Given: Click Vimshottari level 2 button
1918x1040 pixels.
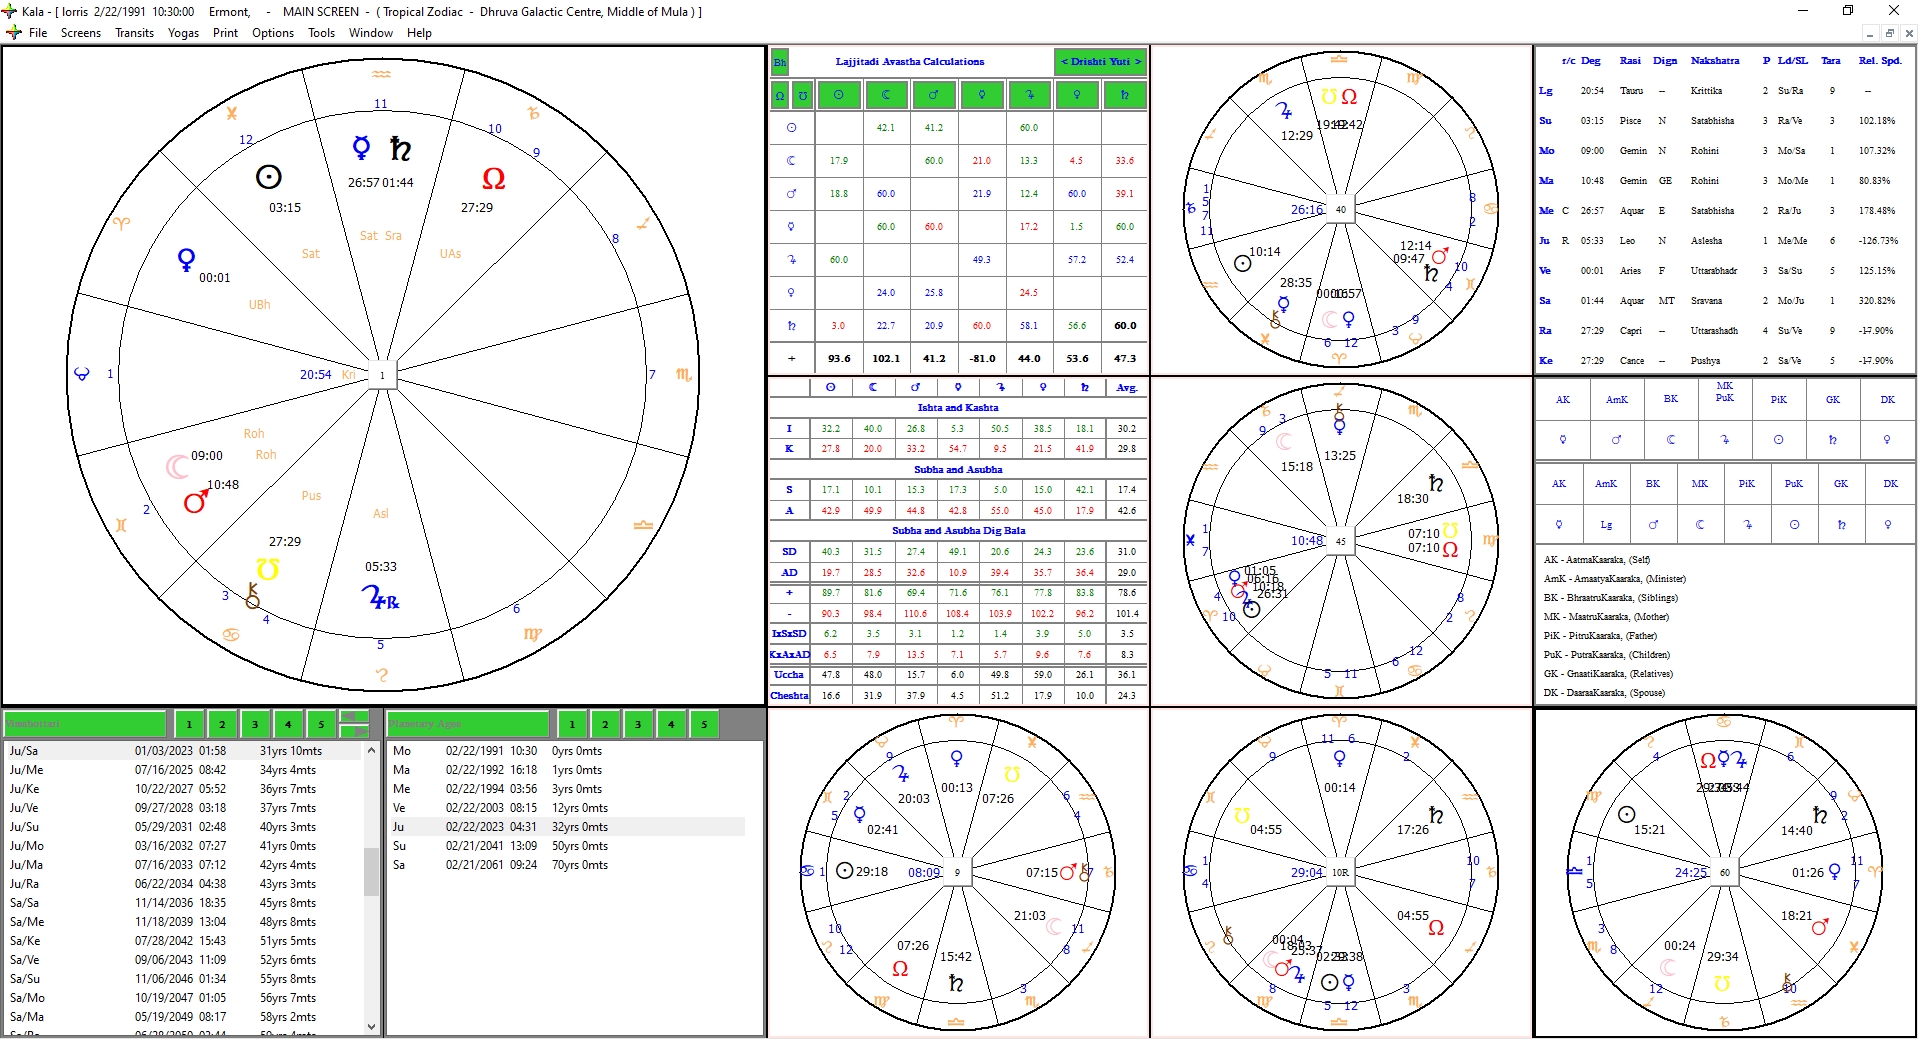Looking at the screenshot, I should (222, 724).
